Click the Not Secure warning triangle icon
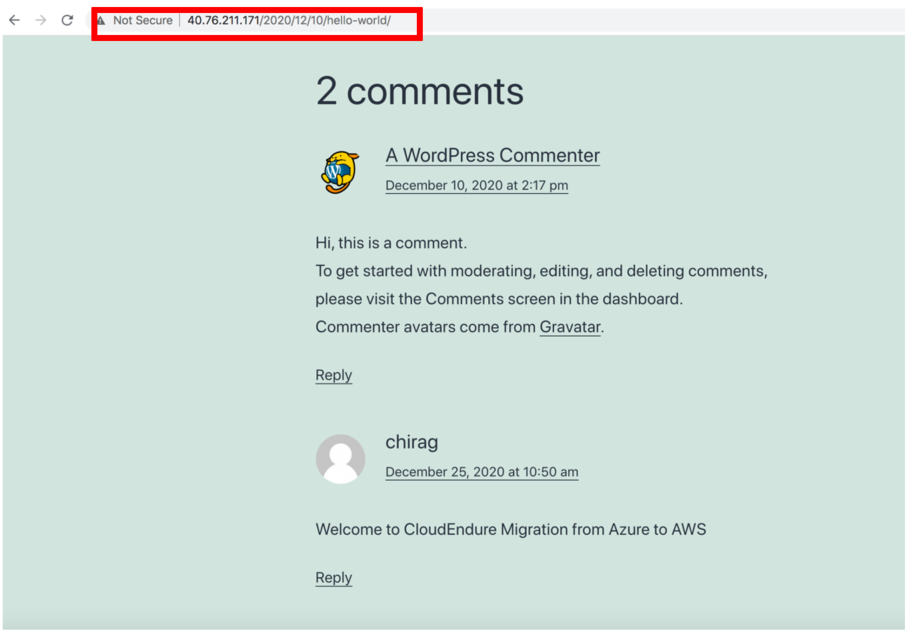The width and height of the screenshot is (909, 632). [x=104, y=20]
